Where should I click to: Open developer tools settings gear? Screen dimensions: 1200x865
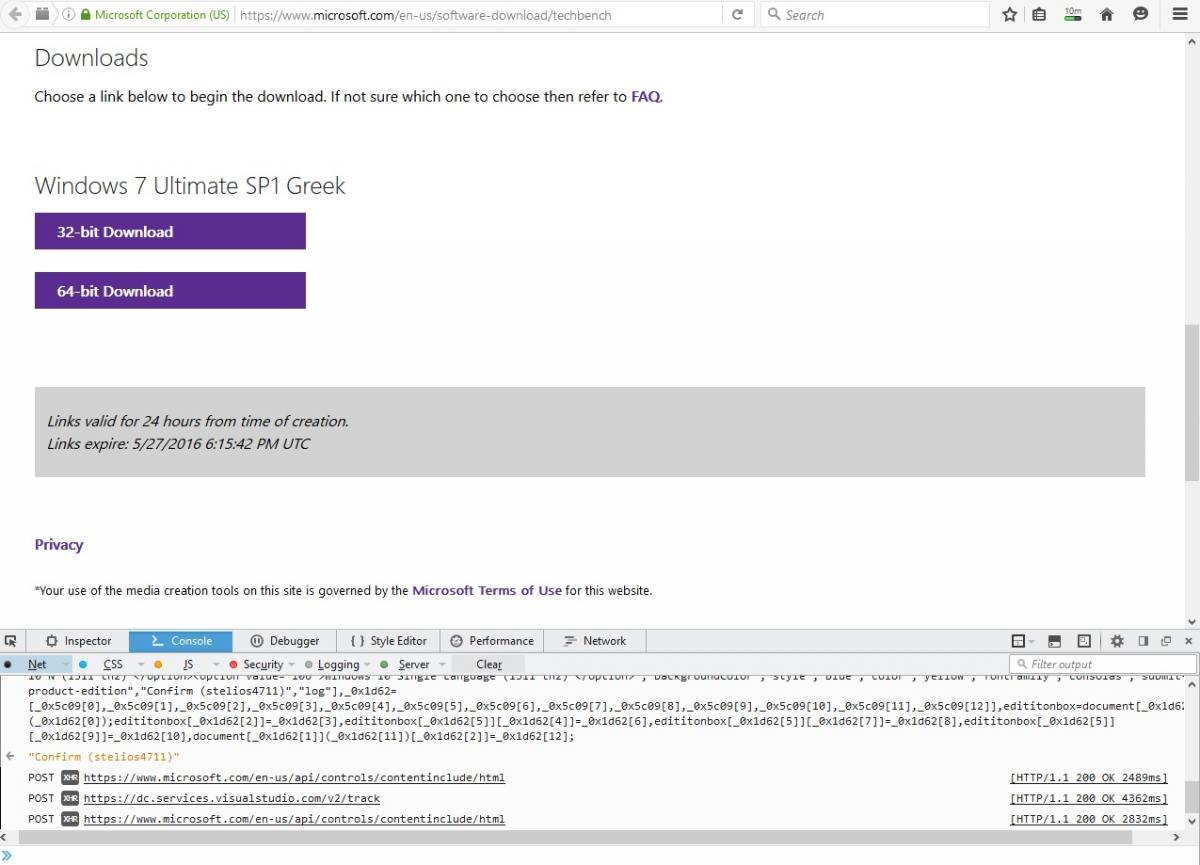(1117, 641)
